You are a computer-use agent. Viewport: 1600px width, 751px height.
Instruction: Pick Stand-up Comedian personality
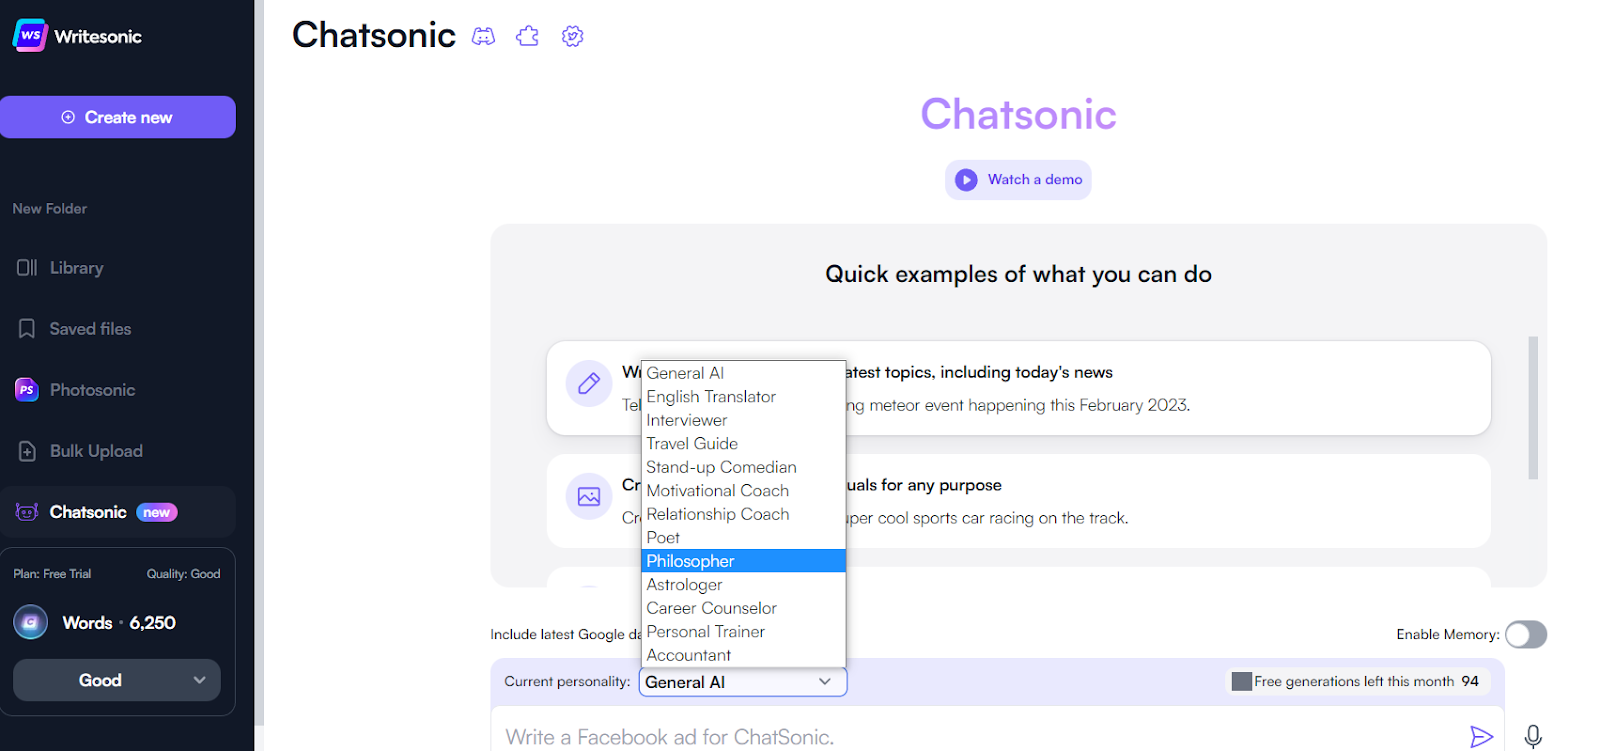[x=743, y=467]
